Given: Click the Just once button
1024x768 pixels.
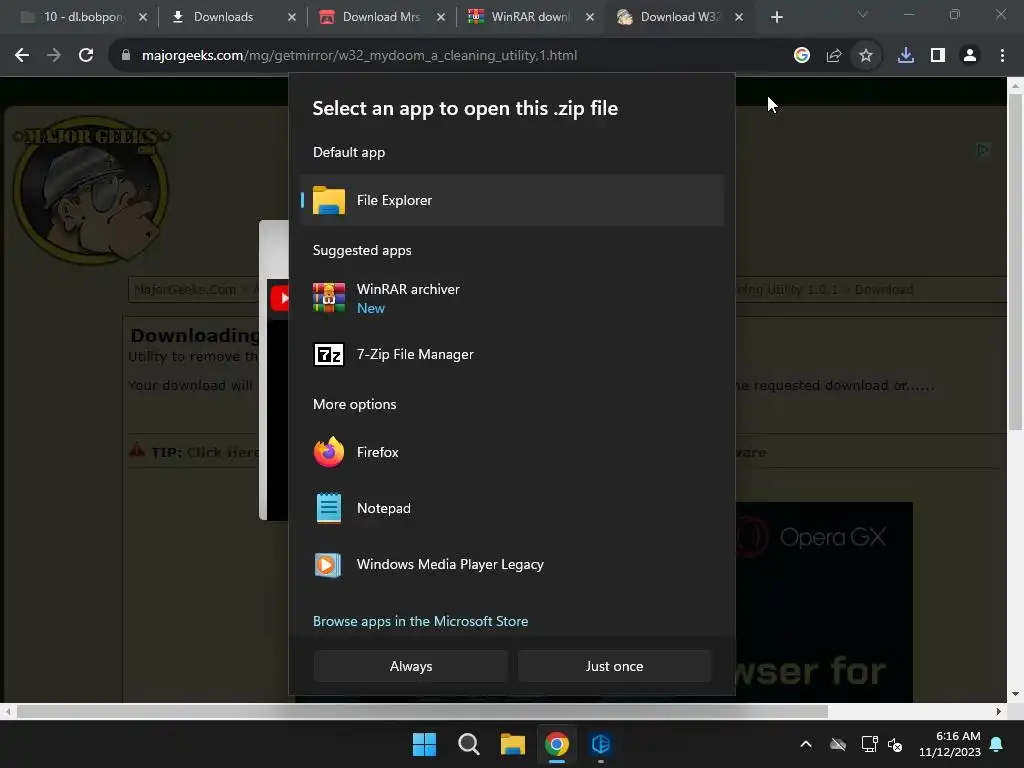Looking at the screenshot, I should 615,666.
